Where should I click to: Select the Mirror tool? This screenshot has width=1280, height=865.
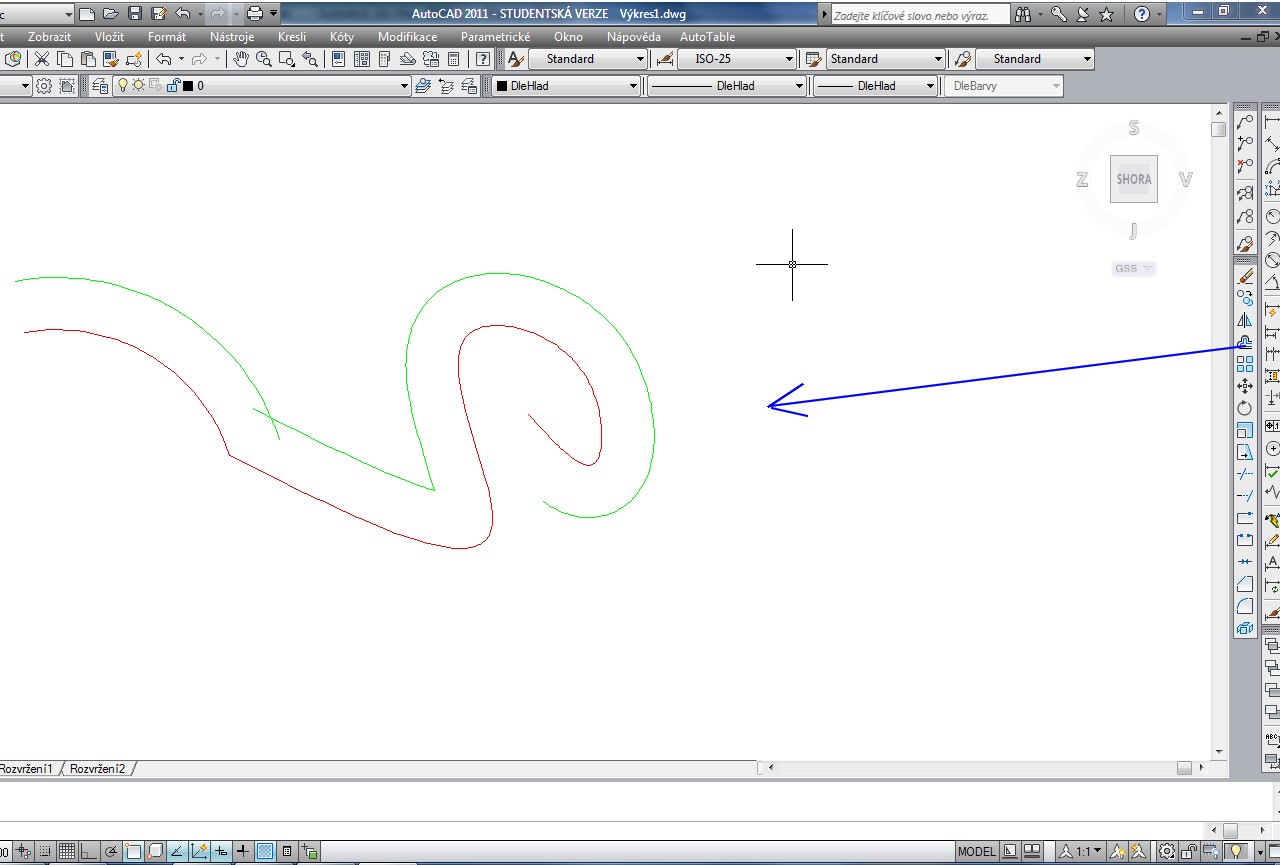click(x=1245, y=320)
